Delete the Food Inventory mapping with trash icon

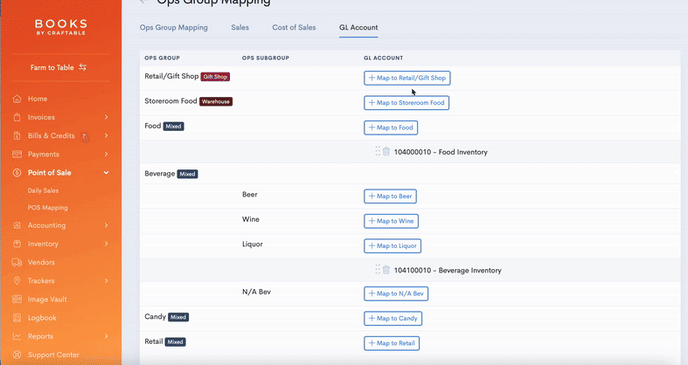click(386, 152)
